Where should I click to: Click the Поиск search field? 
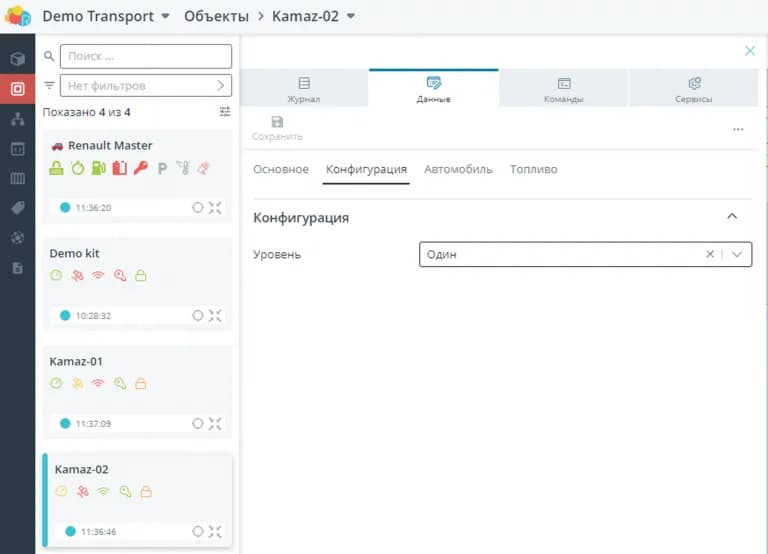pos(145,56)
